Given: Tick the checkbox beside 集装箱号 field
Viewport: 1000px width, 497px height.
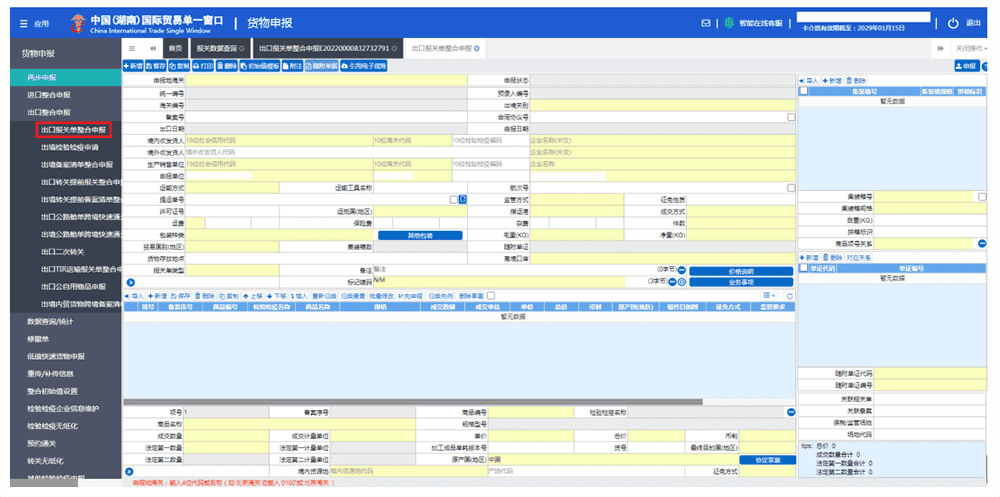Looking at the screenshot, I should [982, 197].
